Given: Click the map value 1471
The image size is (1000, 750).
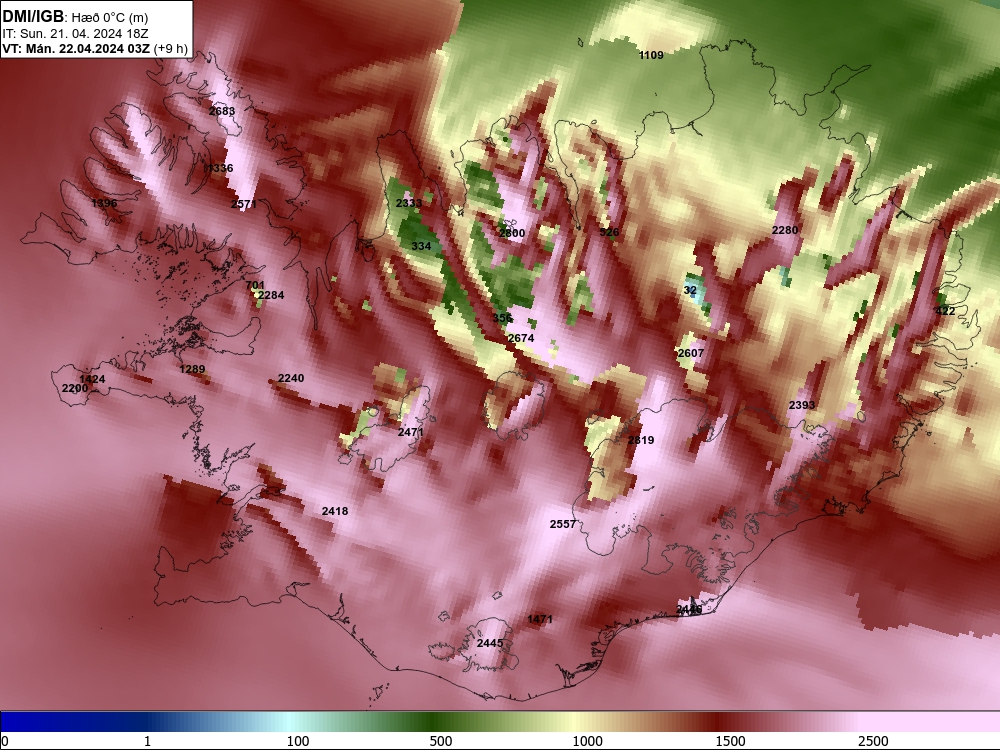Looking at the screenshot, I should pos(540,619).
